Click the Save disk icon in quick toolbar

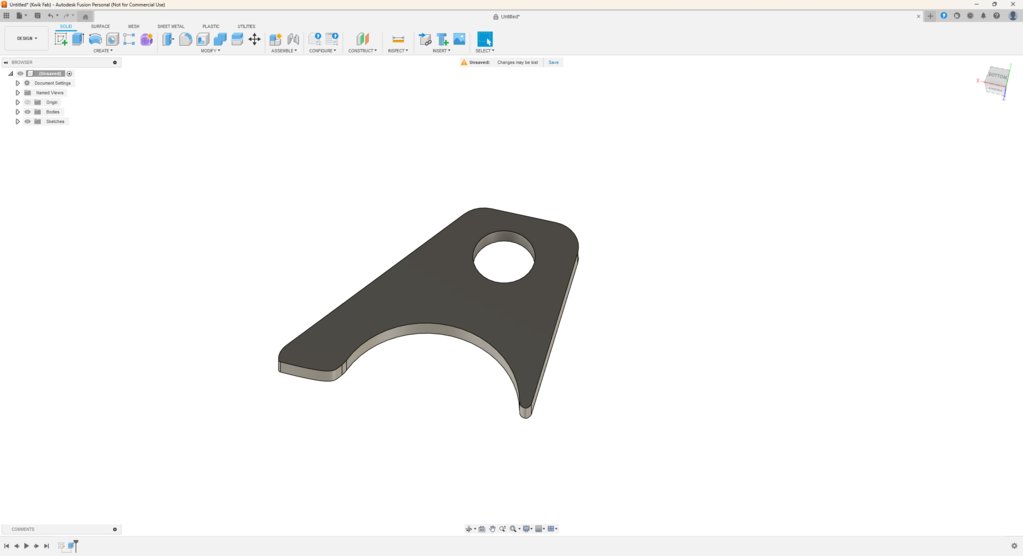pyautogui.click(x=37, y=16)
